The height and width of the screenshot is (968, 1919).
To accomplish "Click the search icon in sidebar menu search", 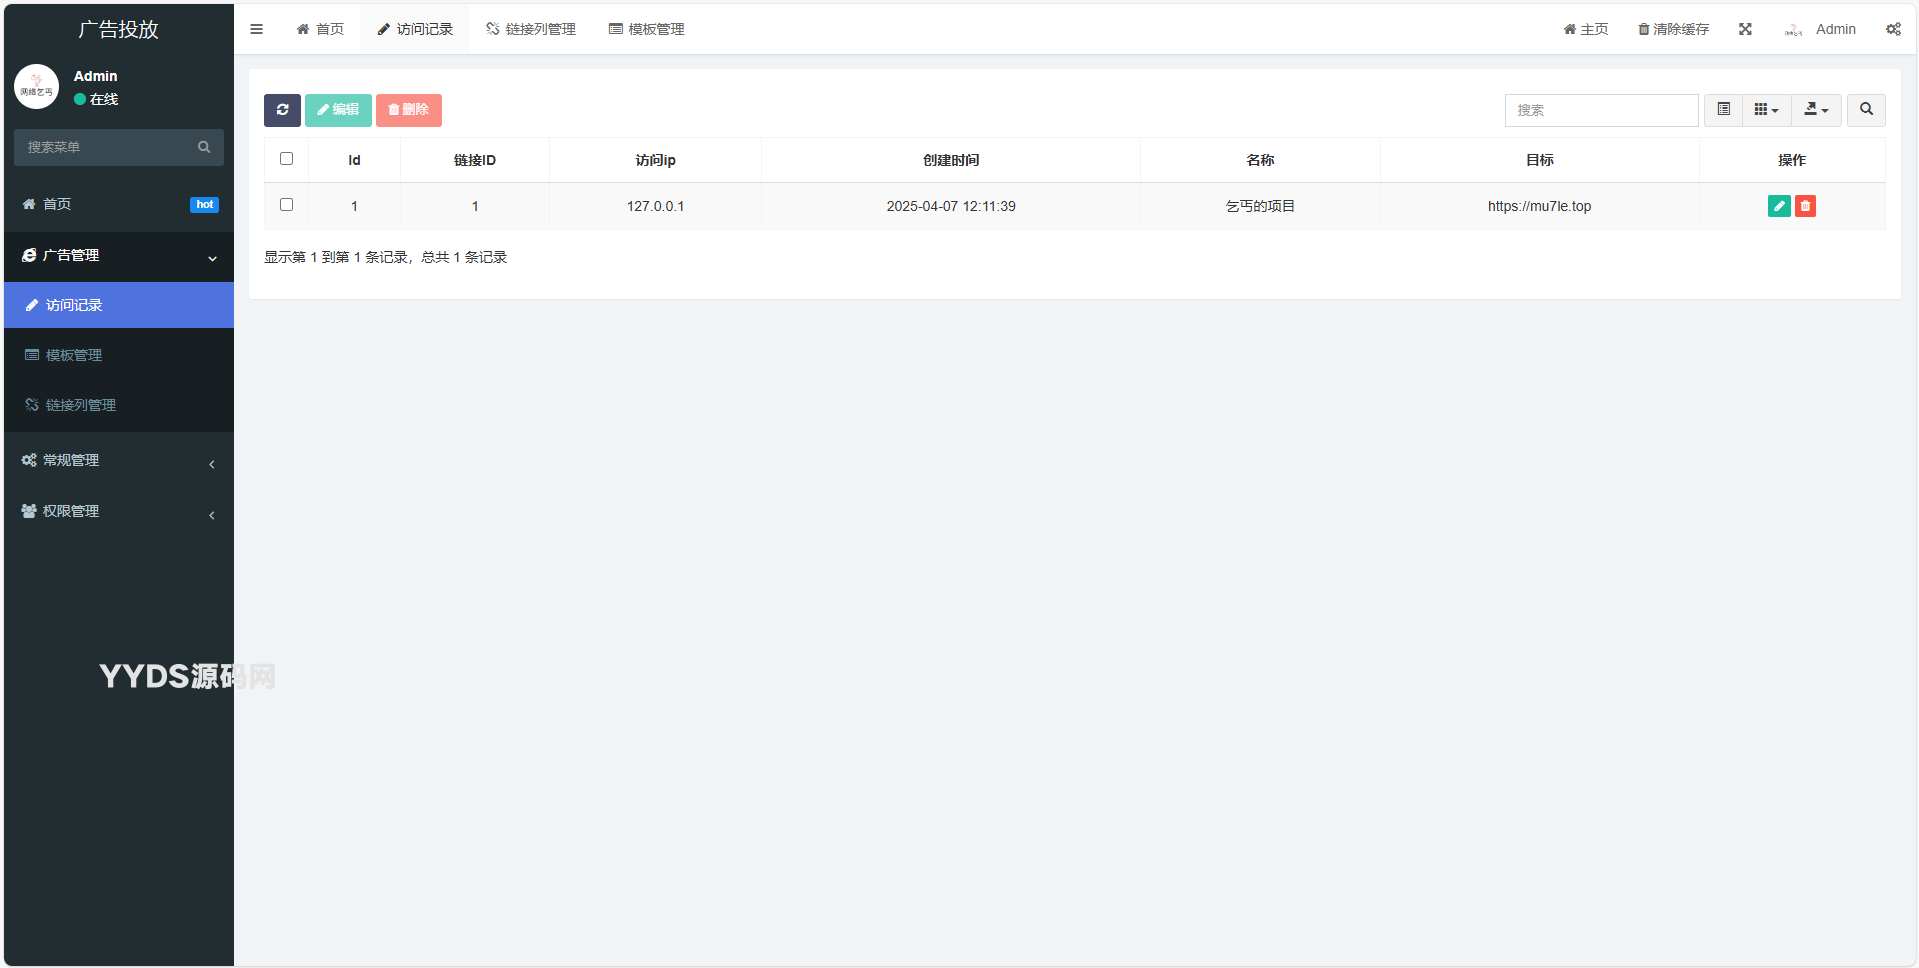I will coord(204,147).
